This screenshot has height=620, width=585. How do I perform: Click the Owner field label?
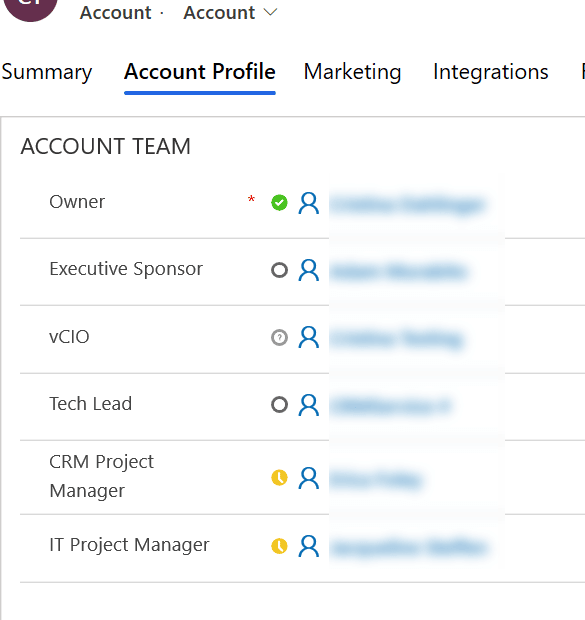coord(77,202)
